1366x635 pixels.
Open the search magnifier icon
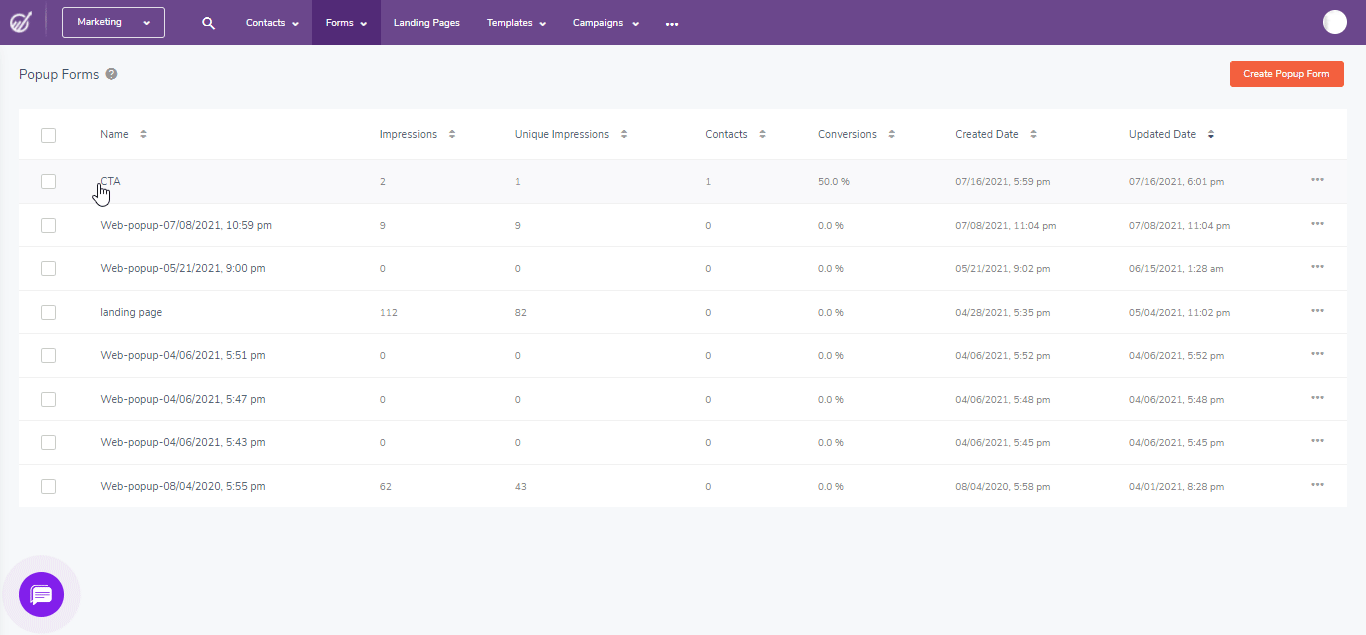[208, 23]
